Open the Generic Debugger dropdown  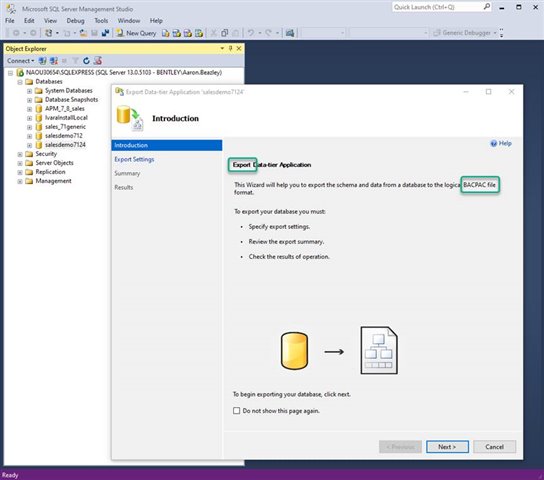click(495, 33)
